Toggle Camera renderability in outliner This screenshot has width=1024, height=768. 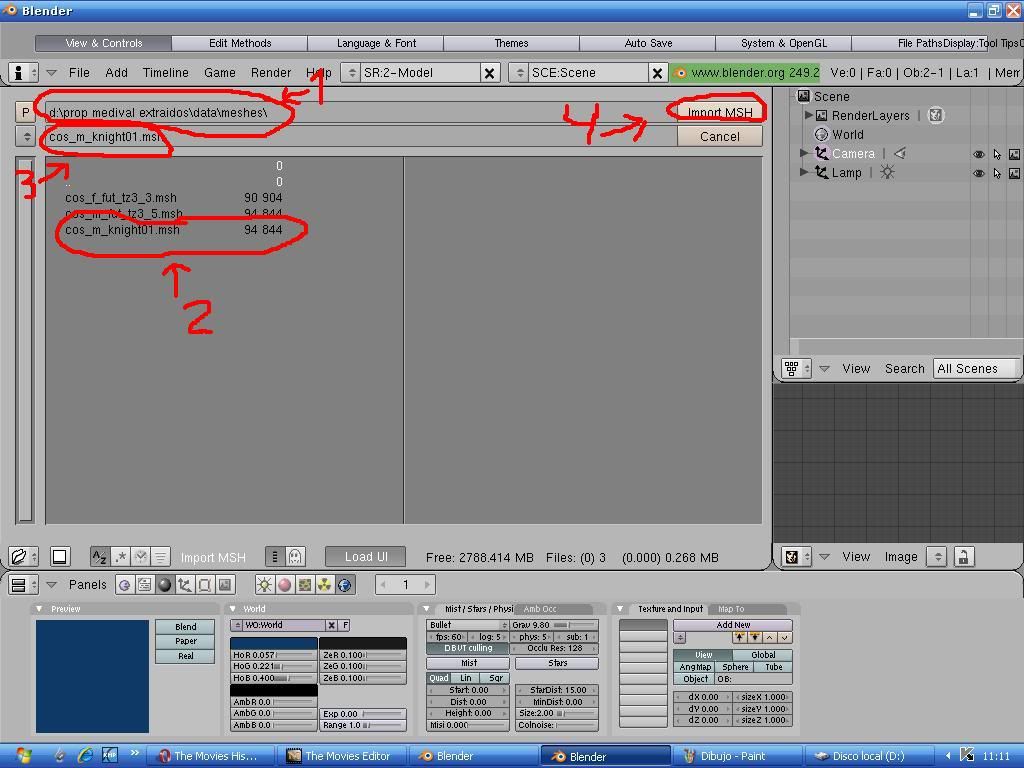coord(1014,155)
